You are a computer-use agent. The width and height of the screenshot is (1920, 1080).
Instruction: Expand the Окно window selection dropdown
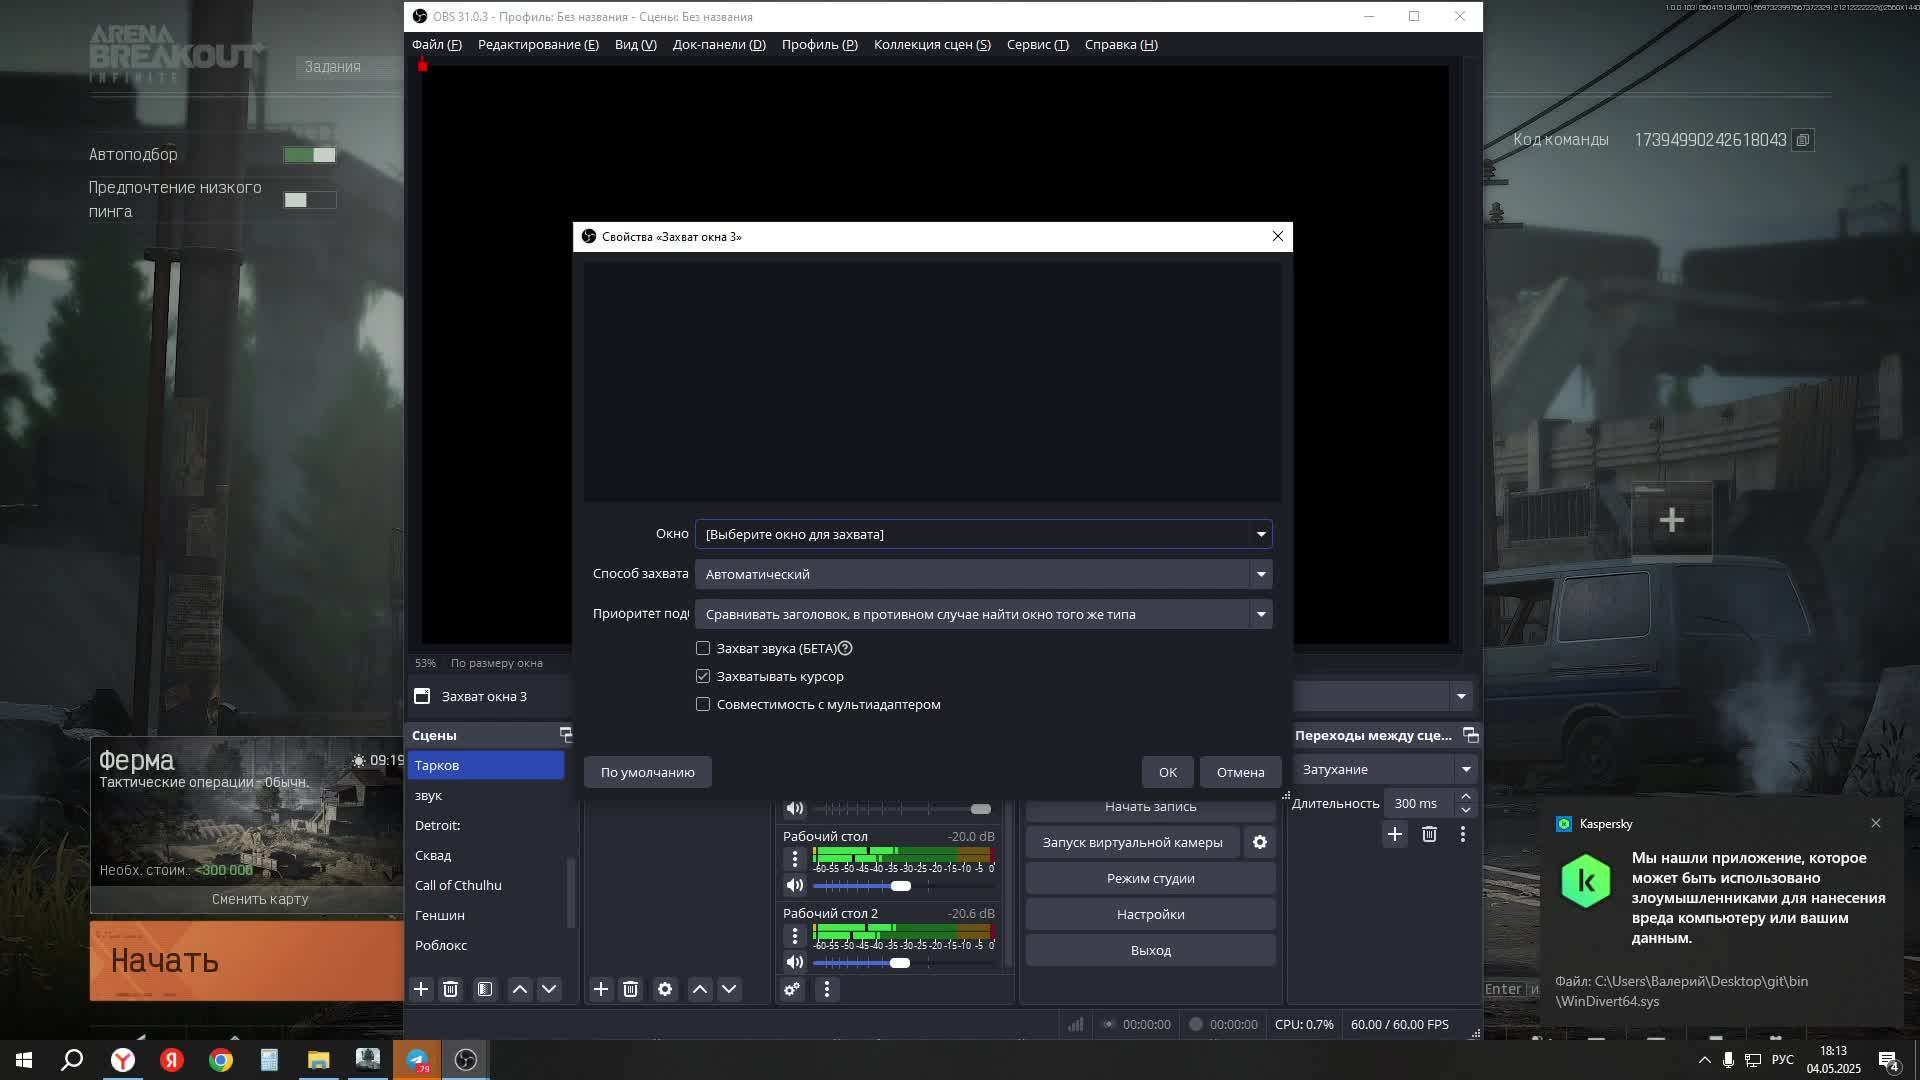pyautogui.click(x=1261, y=534)
